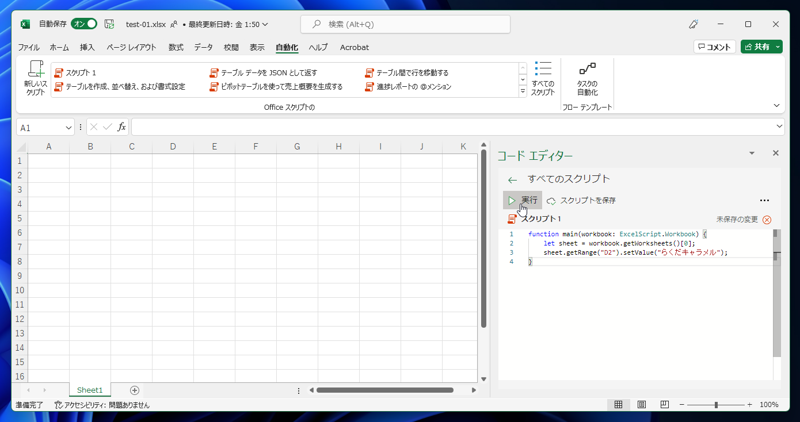Select row 2 header

[x=20, y=176]
